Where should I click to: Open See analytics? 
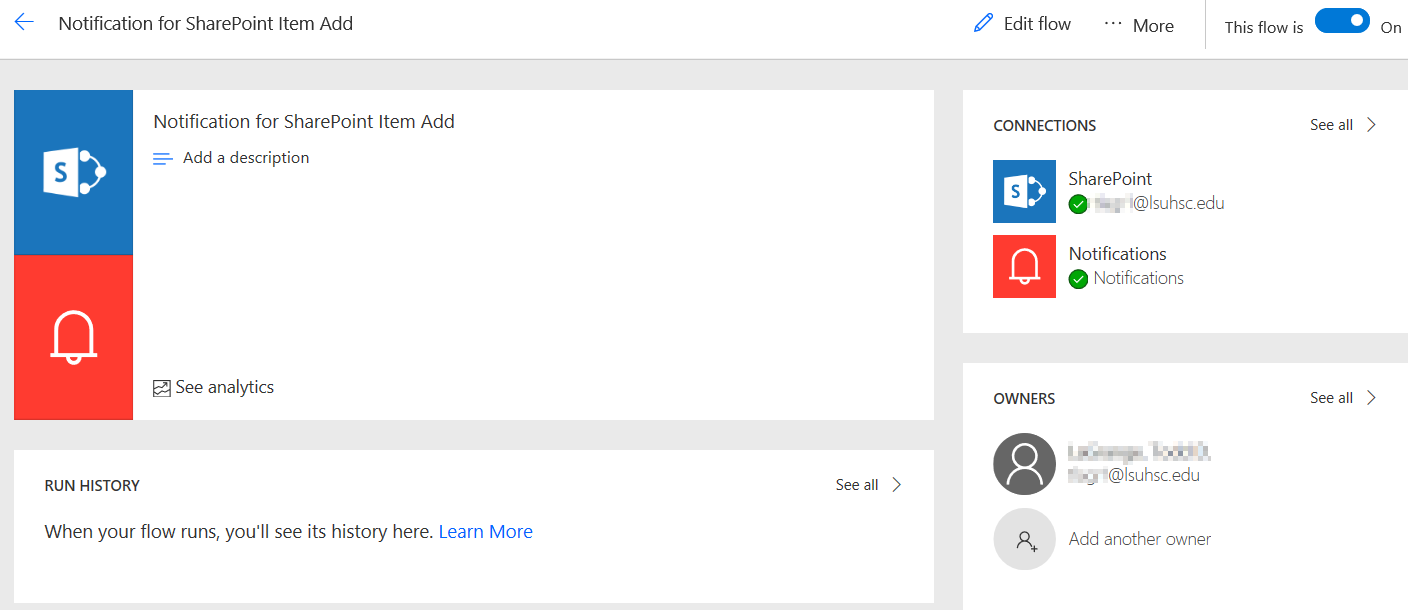pos(224,387)
